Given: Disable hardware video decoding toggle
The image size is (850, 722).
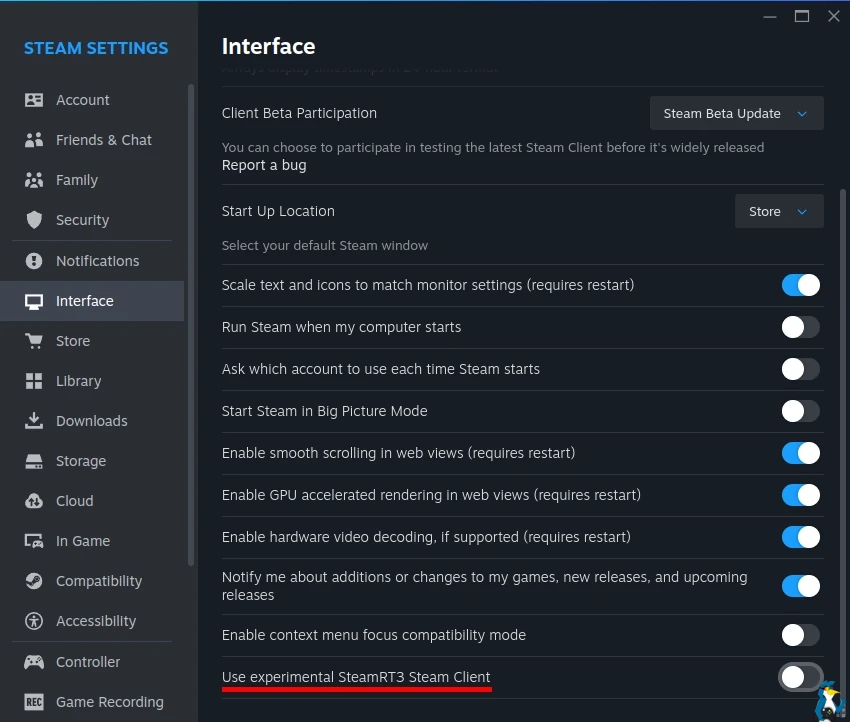Looking at the screenshot, I should coord(800,537).
